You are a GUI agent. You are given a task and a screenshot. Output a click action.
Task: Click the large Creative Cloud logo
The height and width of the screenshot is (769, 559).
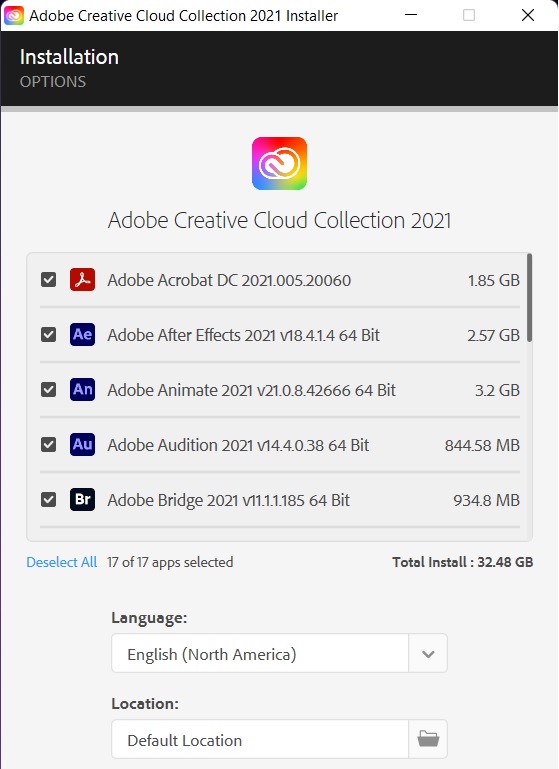pos(280,163)
